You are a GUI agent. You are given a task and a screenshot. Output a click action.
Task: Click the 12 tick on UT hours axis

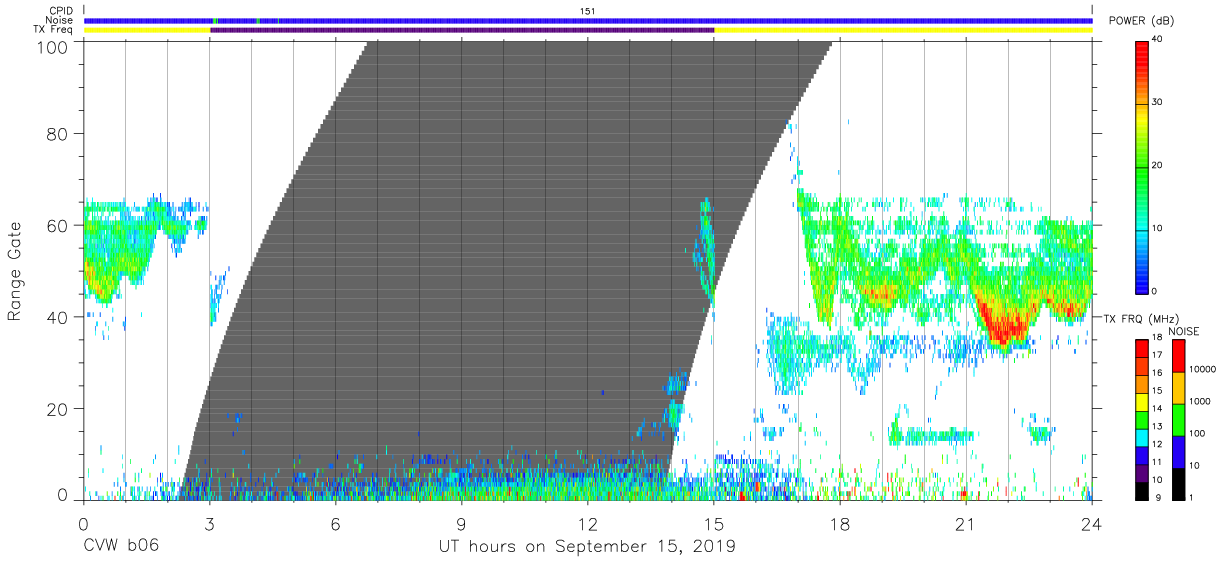(588, 525)
